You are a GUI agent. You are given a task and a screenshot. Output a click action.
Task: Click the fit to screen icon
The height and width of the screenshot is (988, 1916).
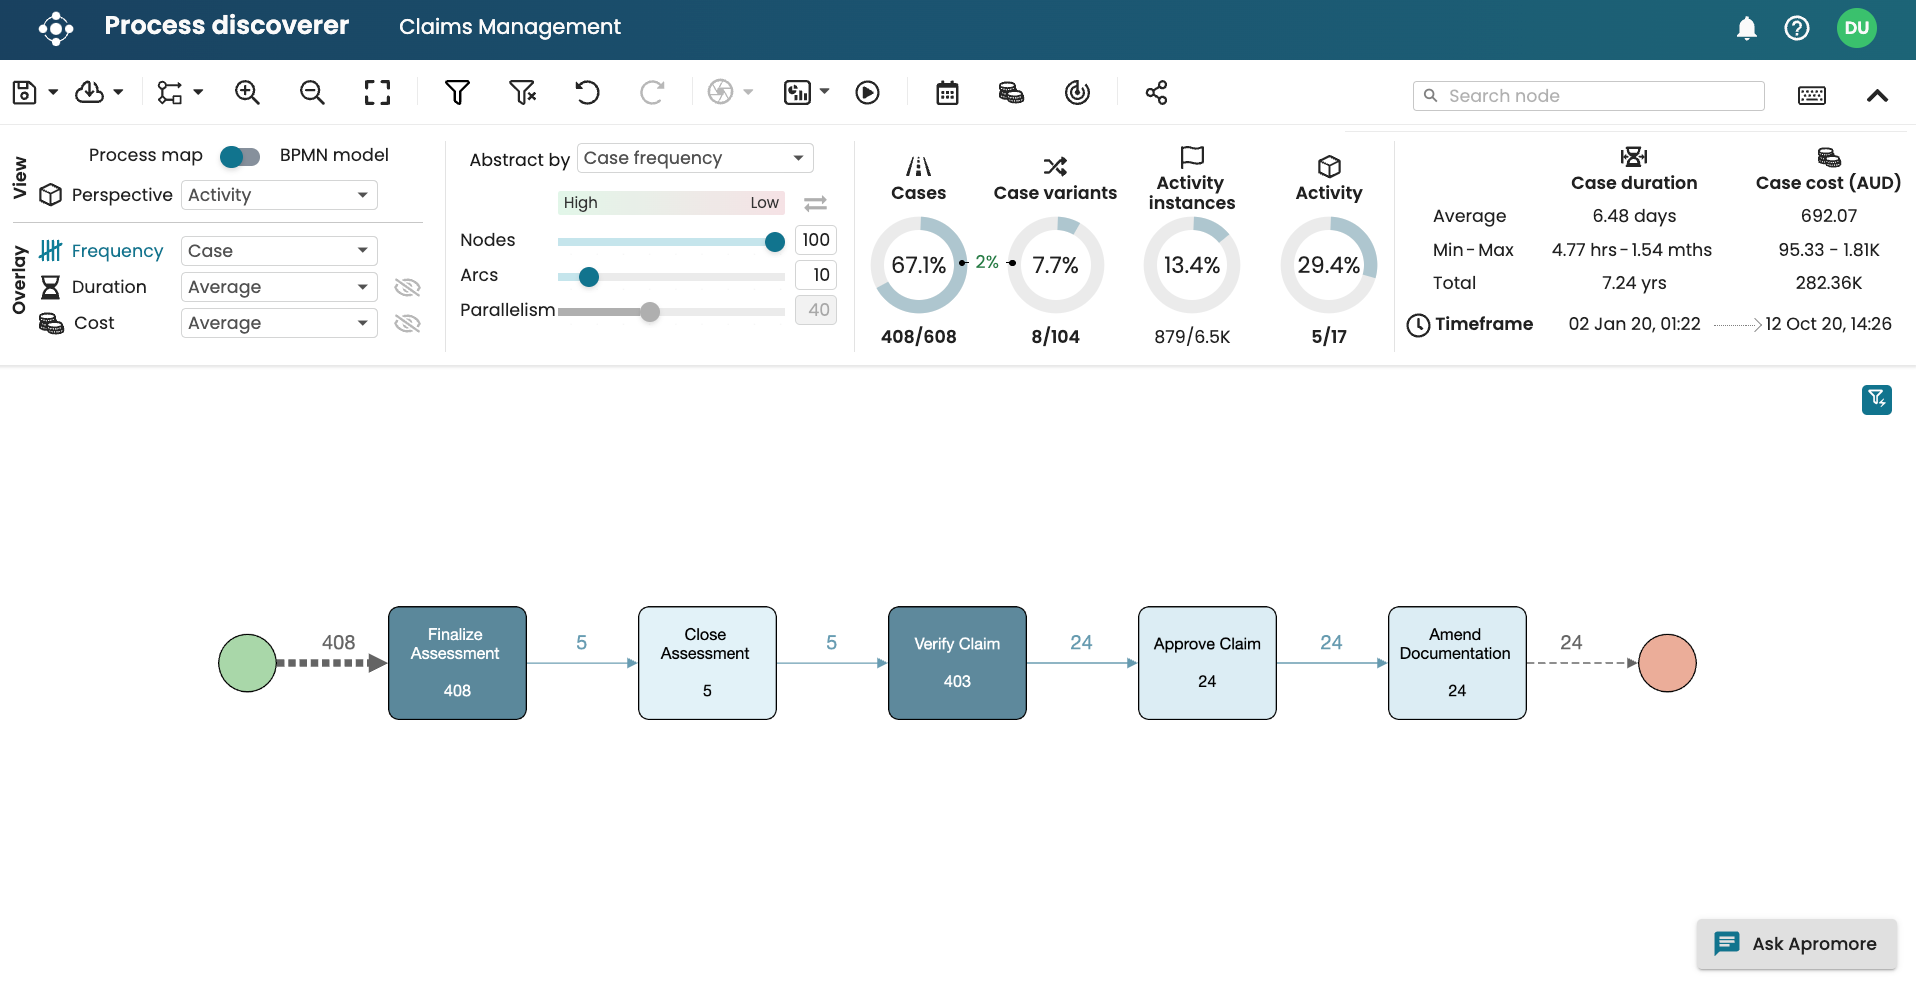point(377,93)
